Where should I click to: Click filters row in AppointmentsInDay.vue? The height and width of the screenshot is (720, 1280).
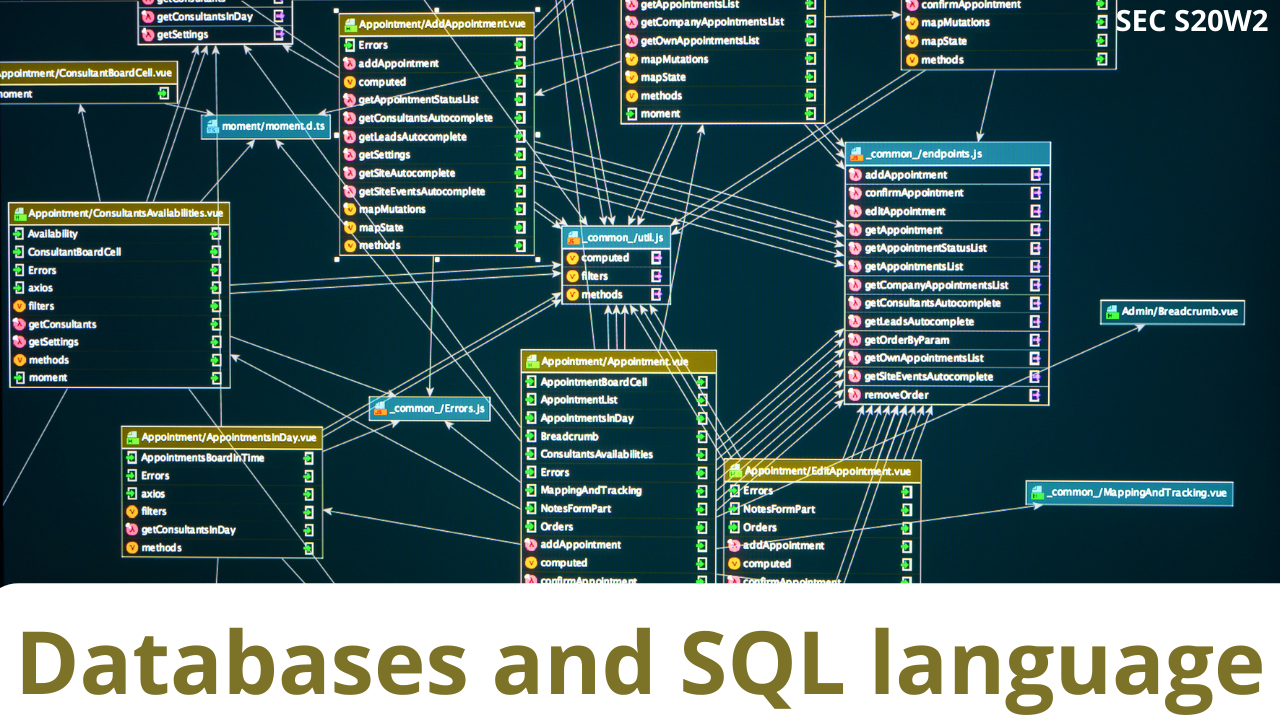point(222,512)
